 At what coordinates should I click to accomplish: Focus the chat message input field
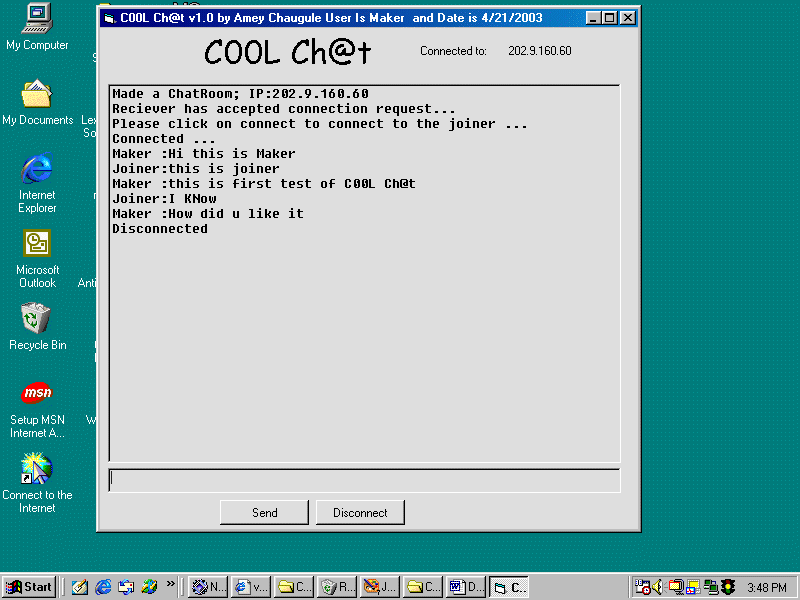coord(364,480)
